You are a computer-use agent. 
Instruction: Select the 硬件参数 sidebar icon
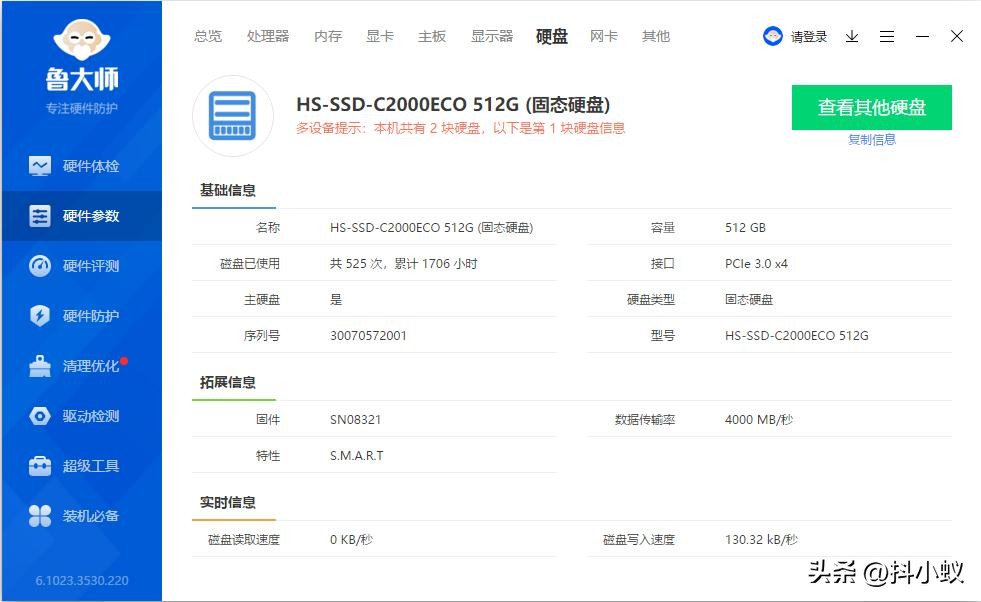[x=40, y=216]
